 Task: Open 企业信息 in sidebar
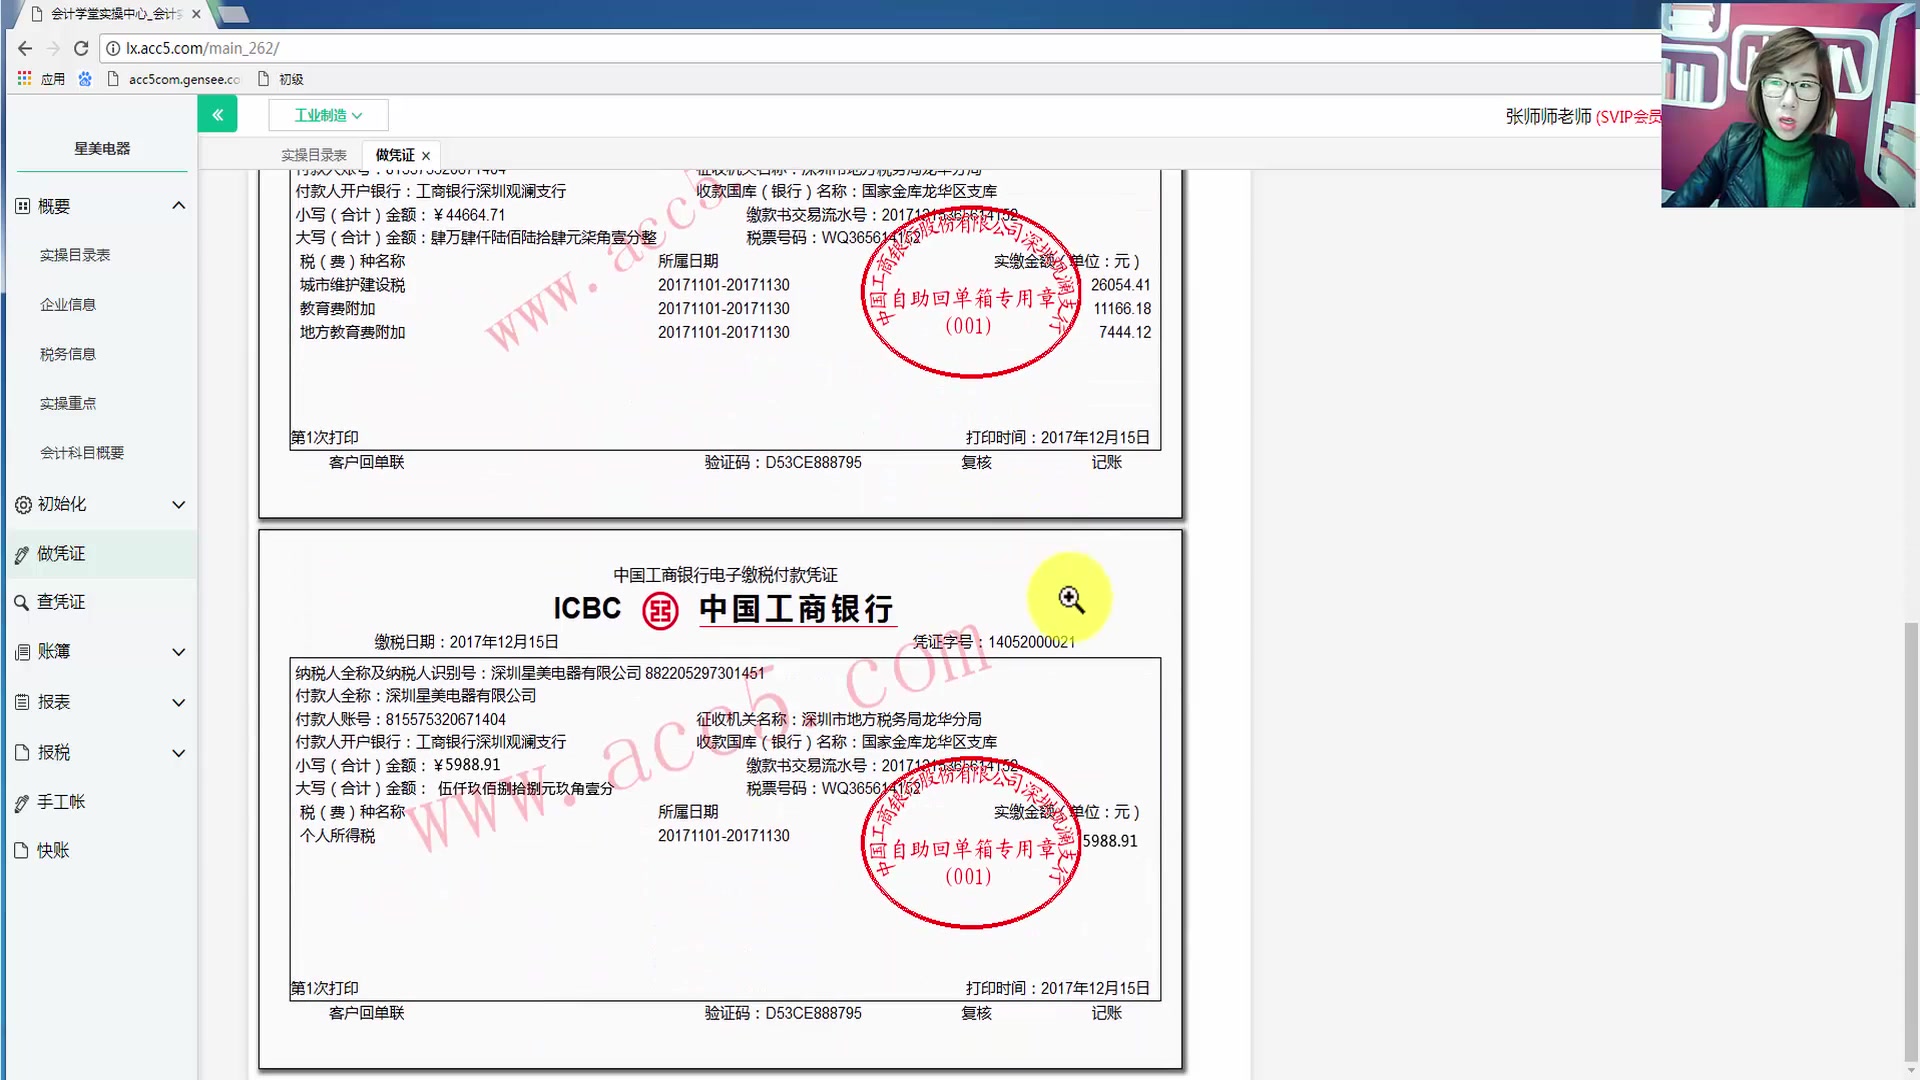(68, 305)
